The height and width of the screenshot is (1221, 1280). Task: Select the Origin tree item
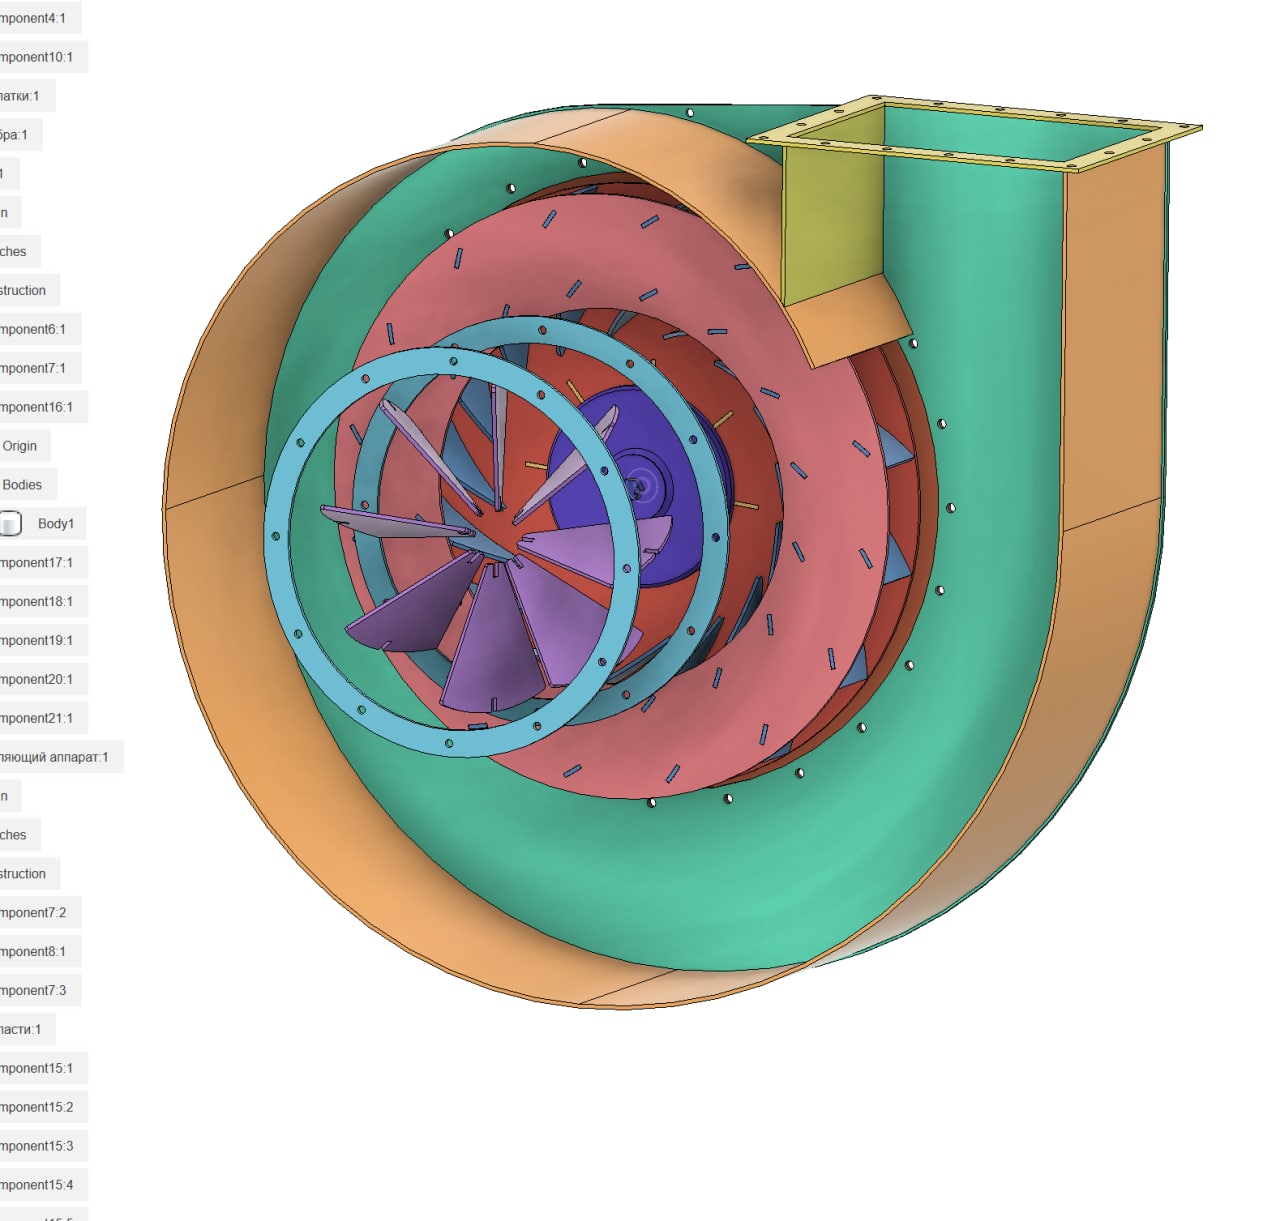tap(20, 446)
